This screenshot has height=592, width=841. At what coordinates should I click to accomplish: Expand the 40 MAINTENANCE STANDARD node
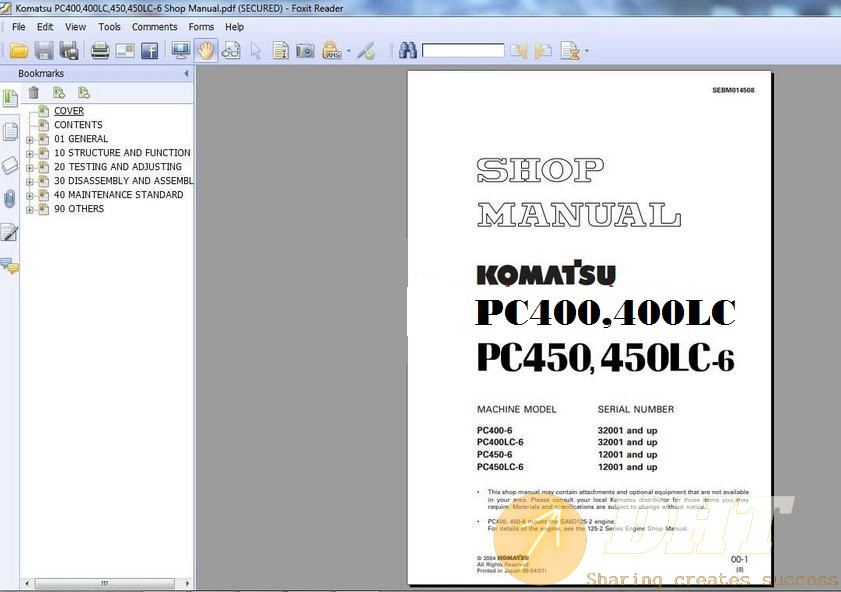click(30, 196)
